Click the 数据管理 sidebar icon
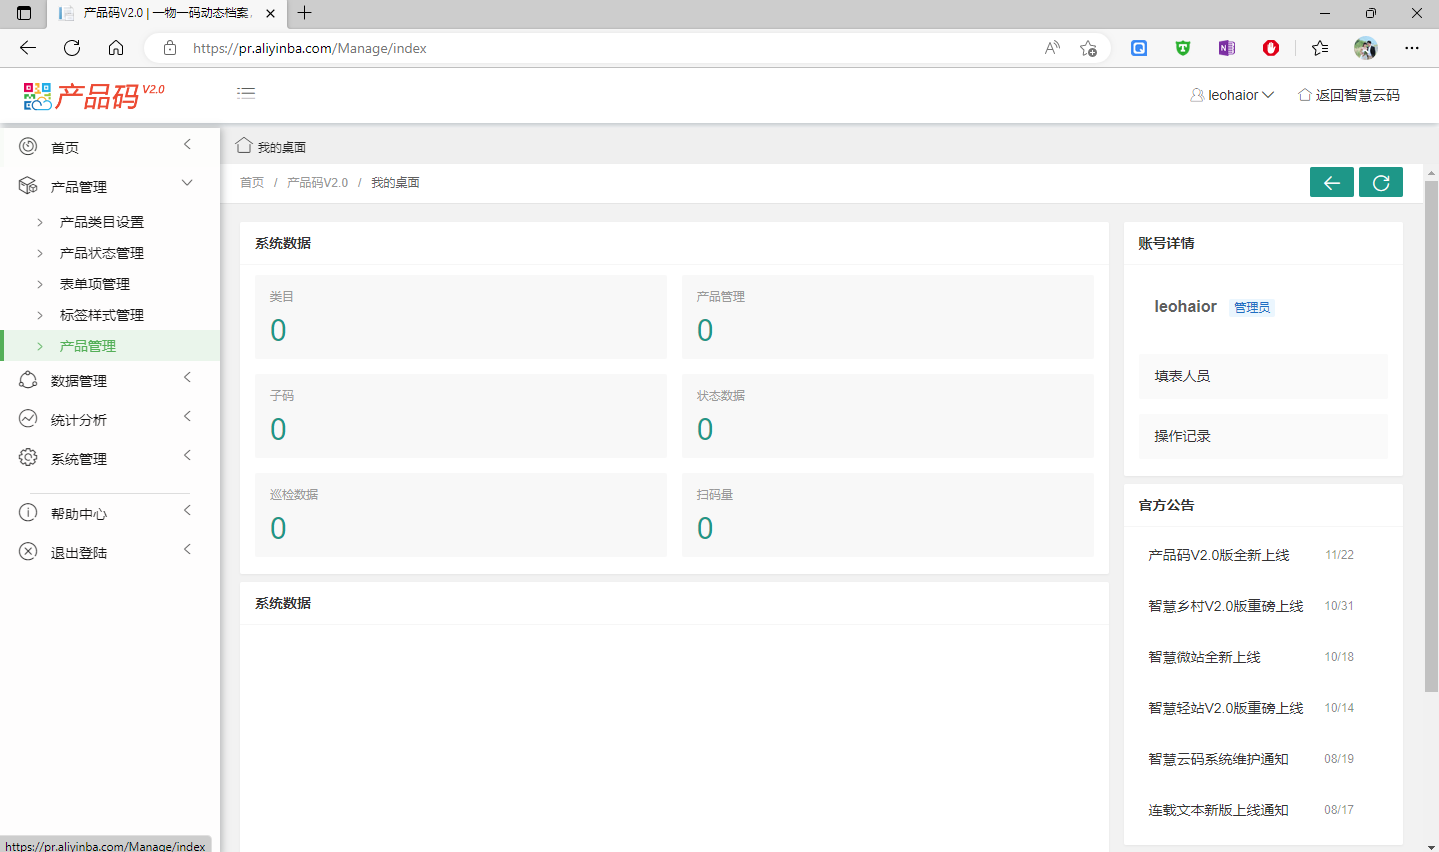 tap(28, 380)
